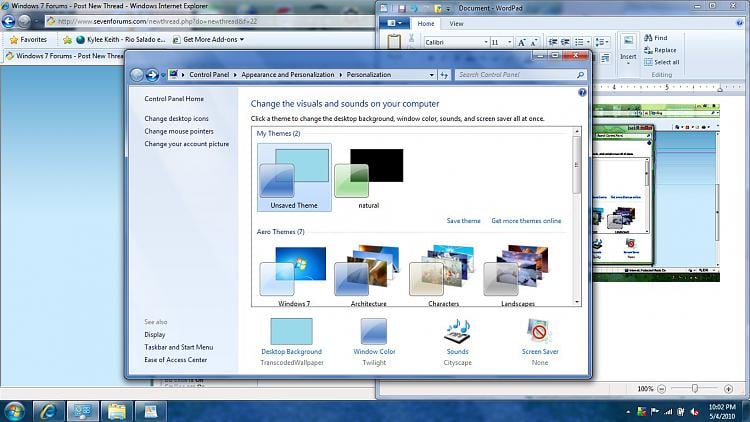
Task: Open Sounds settings icon
Action: pos(457,331)
